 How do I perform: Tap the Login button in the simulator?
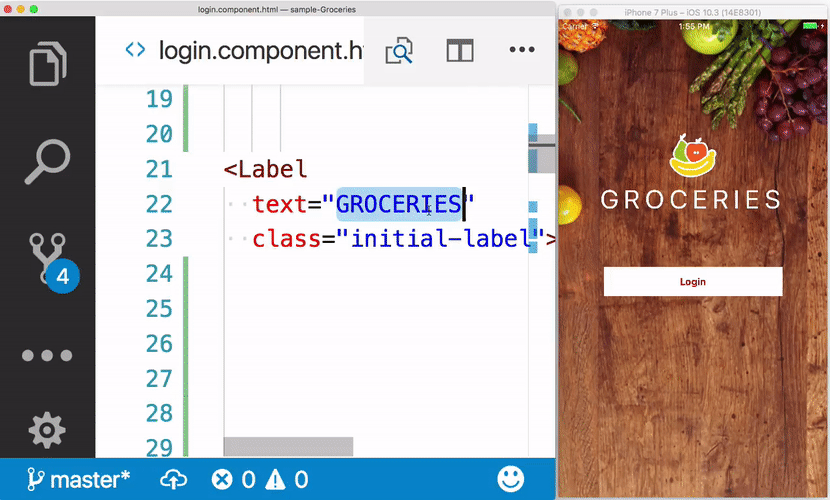pos(692,281)
